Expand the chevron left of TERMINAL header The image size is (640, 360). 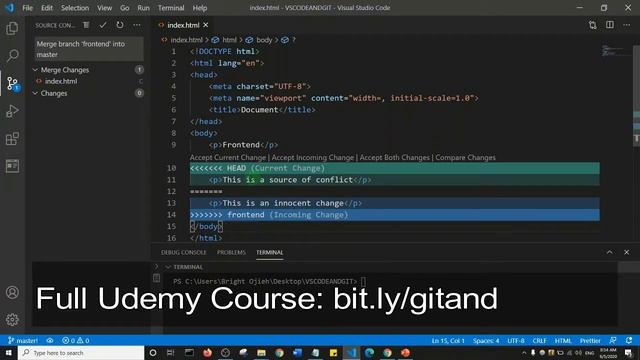pos(156,267)
